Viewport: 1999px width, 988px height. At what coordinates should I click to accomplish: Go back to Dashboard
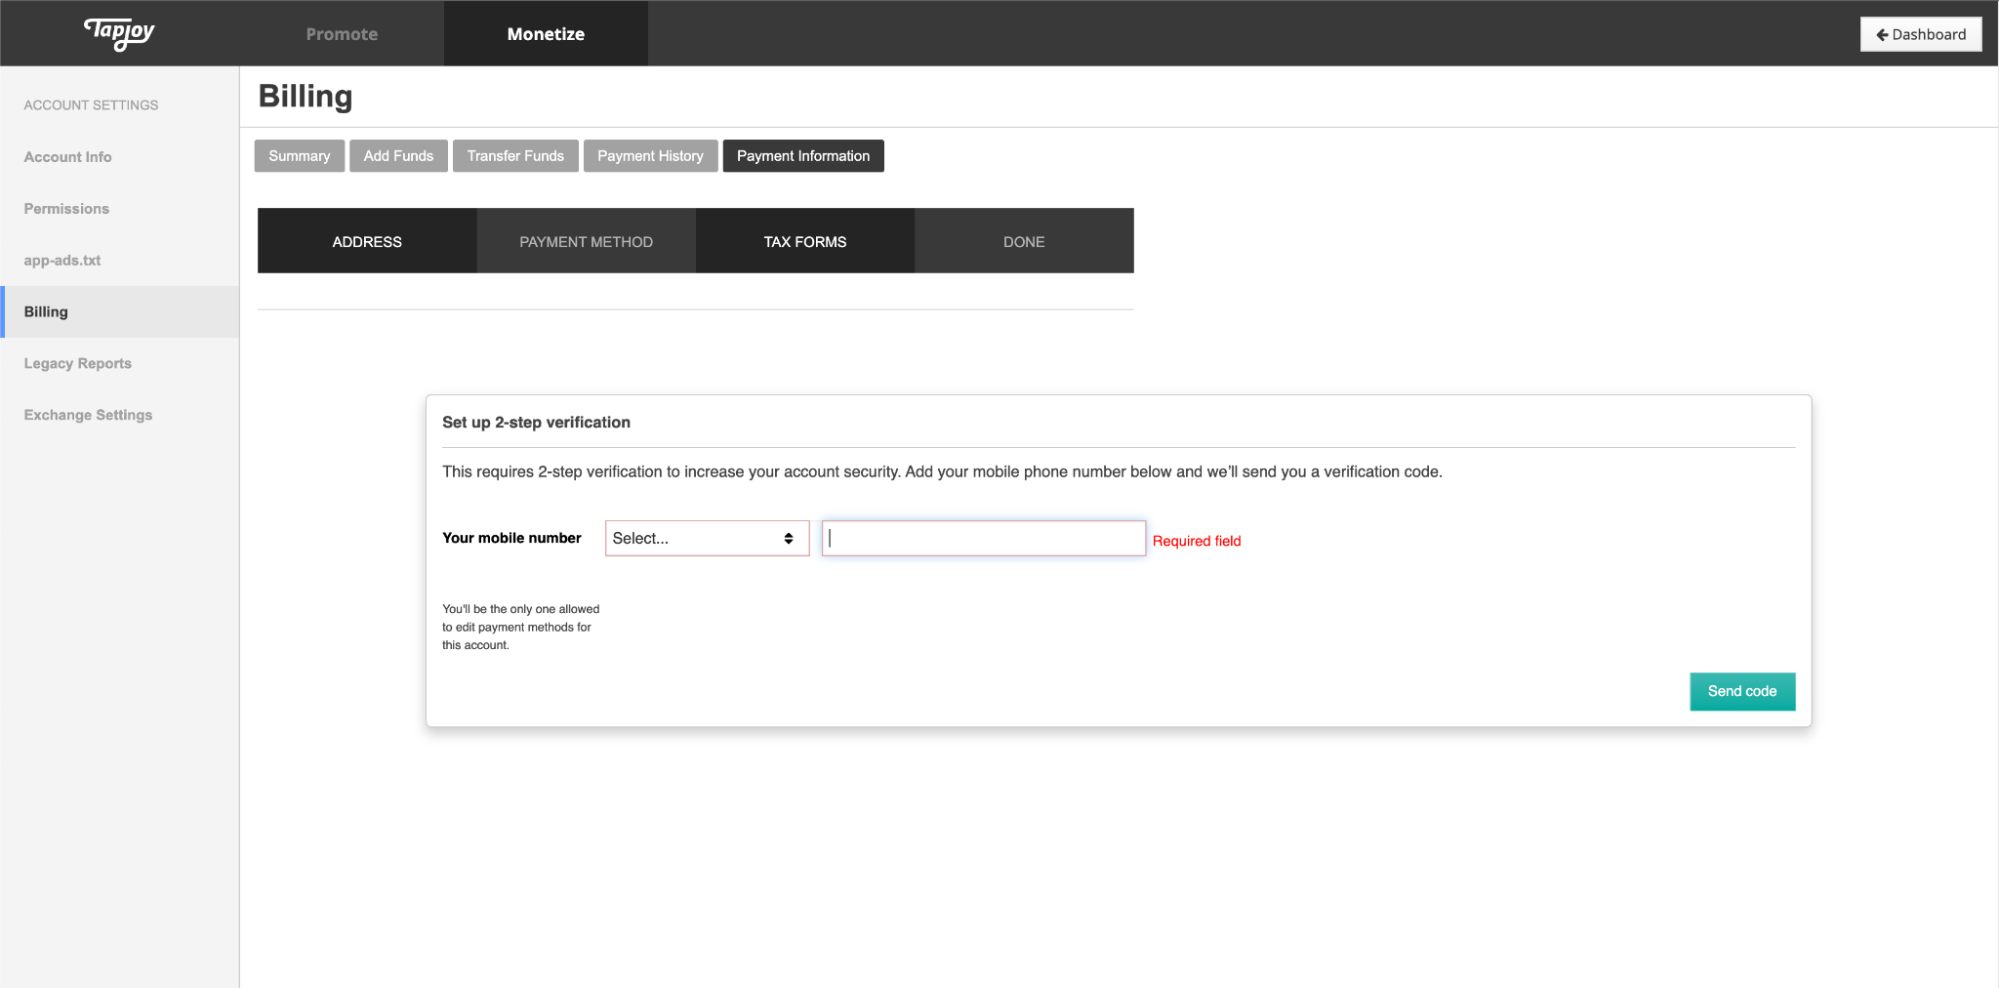click(x=1920, y=34)
